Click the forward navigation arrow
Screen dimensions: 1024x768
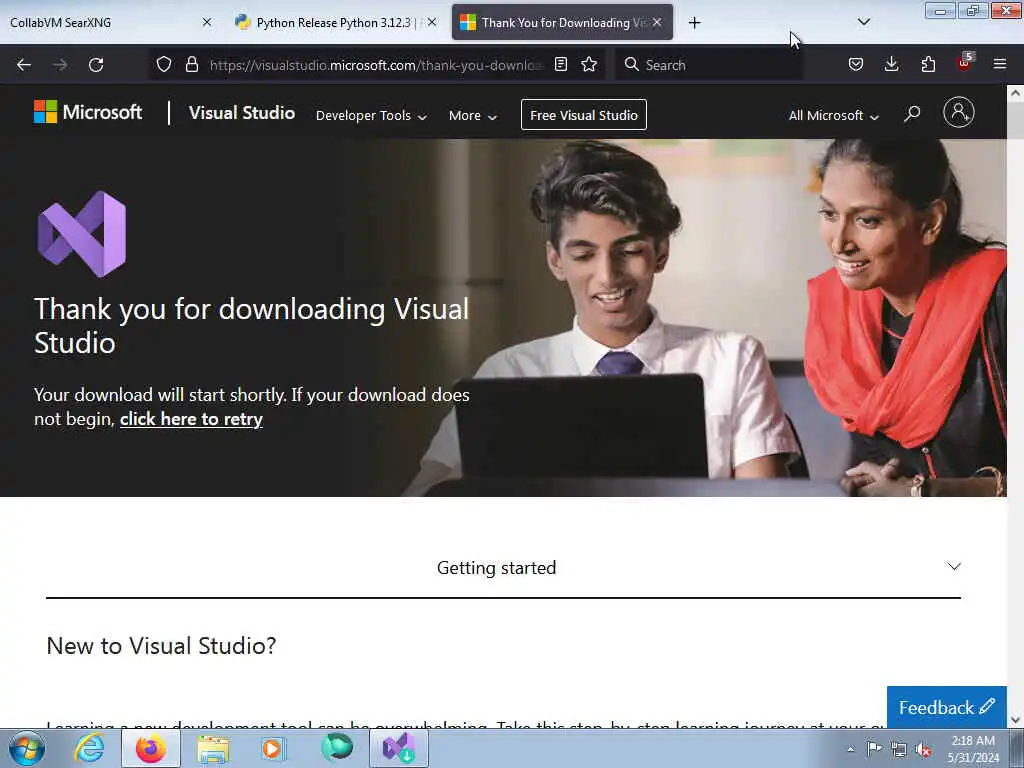[59, 65]
